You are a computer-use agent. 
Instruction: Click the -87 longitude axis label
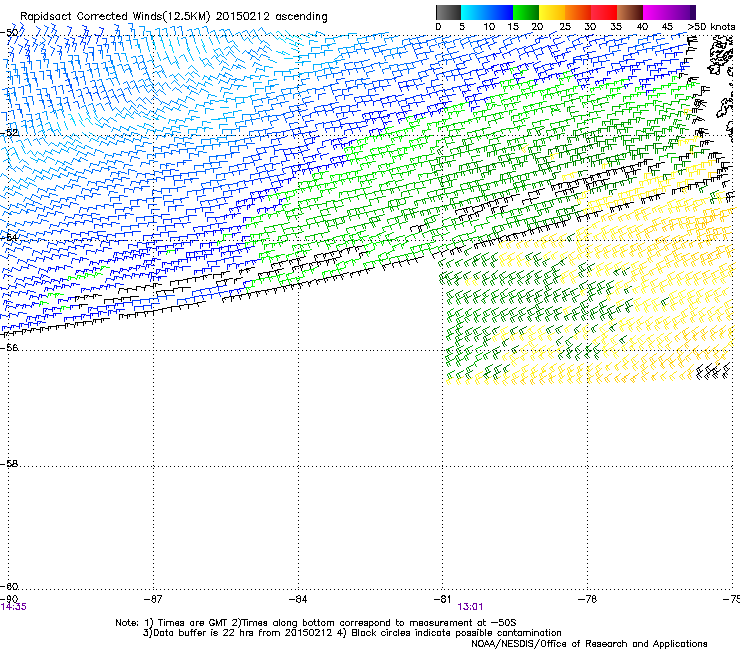(153, 599)
